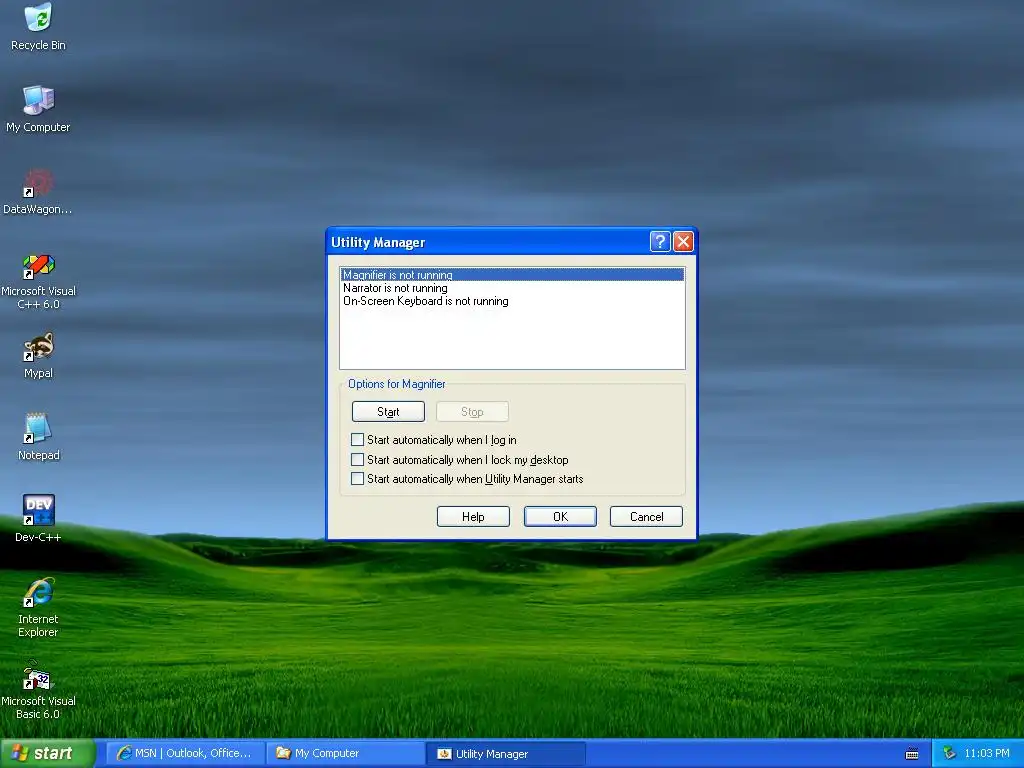Select the My Computer desktop icon
The image size is (1024, 768).
pyautogui.click(x=38, y=109)
